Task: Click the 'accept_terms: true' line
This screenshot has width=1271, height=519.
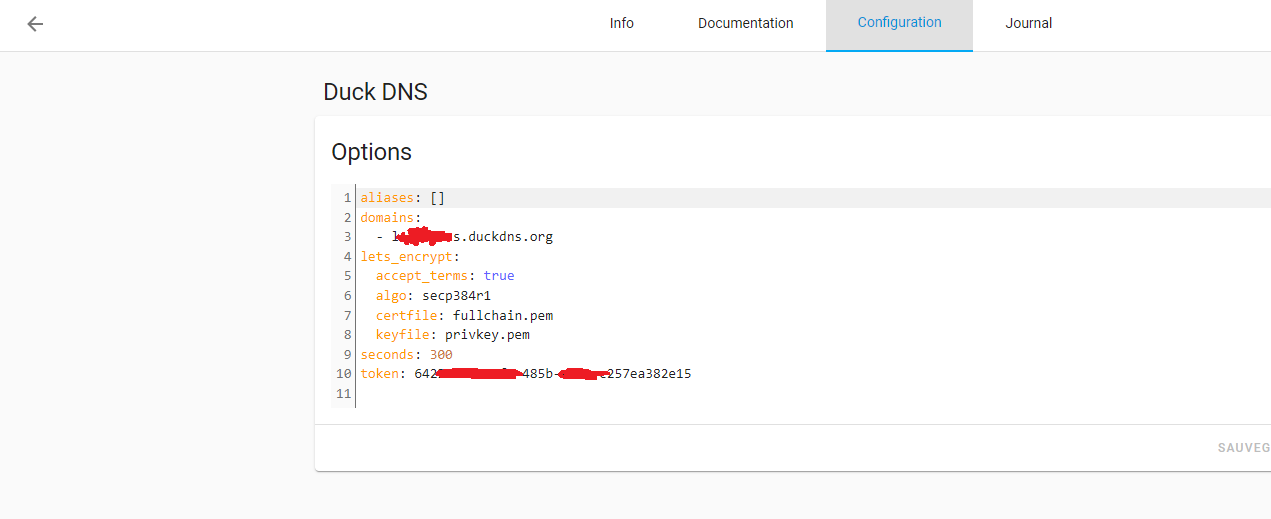Action: (445, 276)
